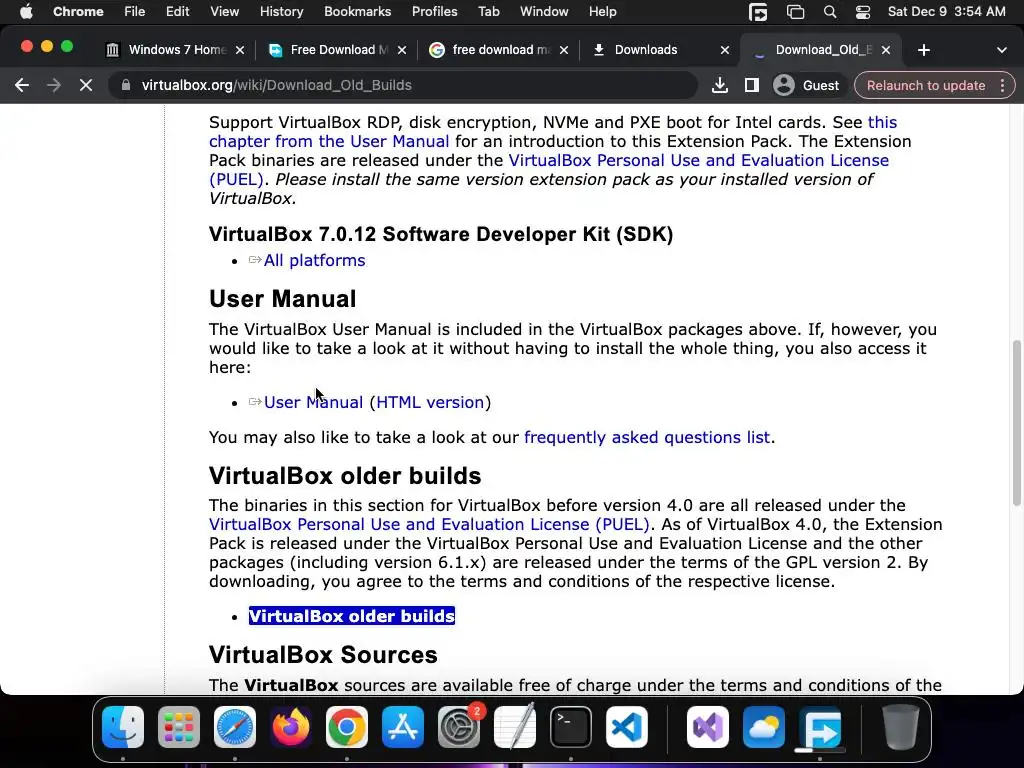The height and width of the screenshot is (768, 1024).
Task: Open System Settings from the Dock
Action: (459, 727)
